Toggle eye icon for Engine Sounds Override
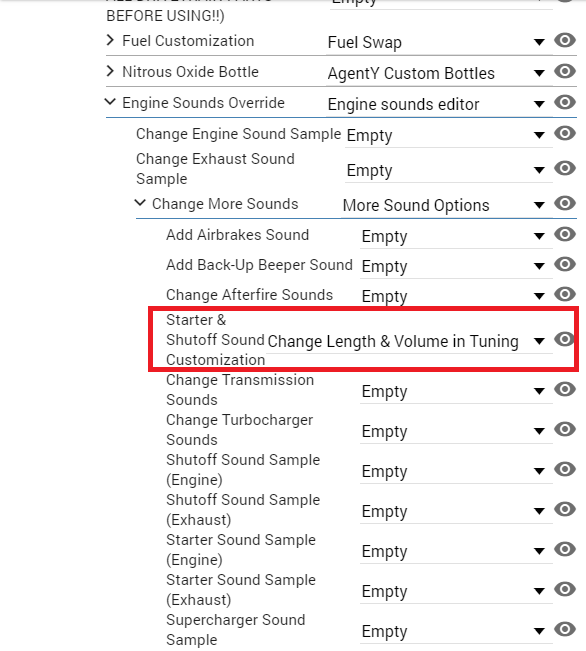 coord(565,102)
